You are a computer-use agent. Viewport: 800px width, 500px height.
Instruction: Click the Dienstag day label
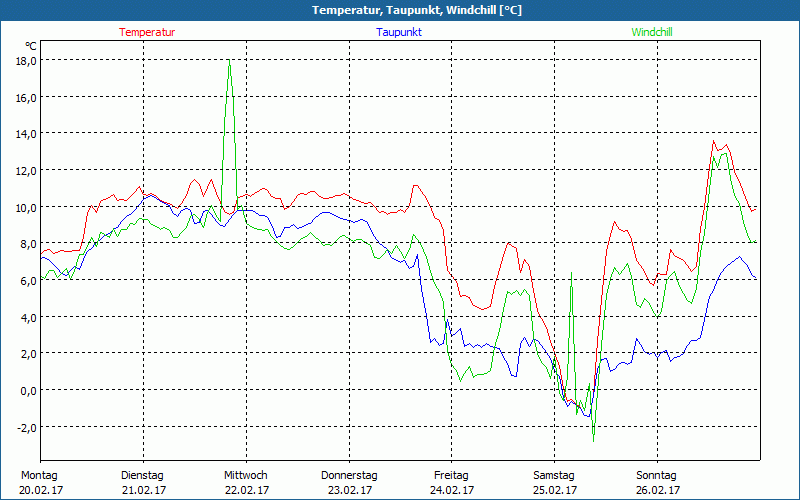142,476
